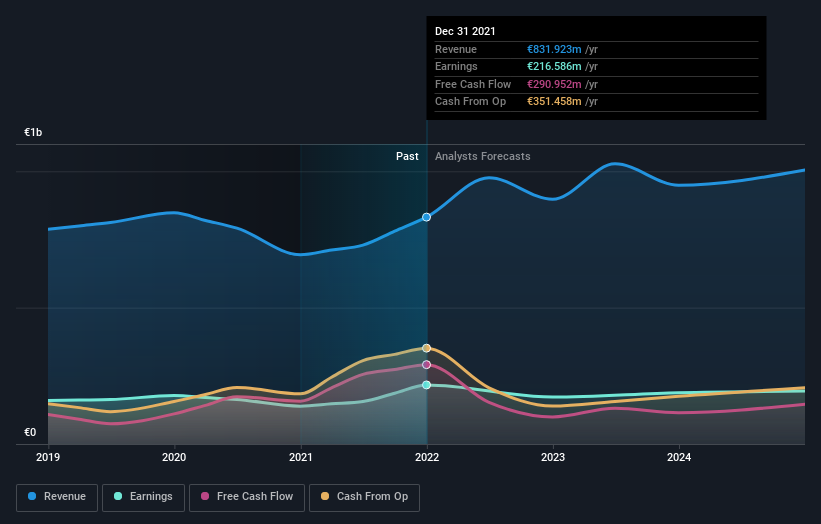Click the Dec 31 2021 tooltip date

465,31
